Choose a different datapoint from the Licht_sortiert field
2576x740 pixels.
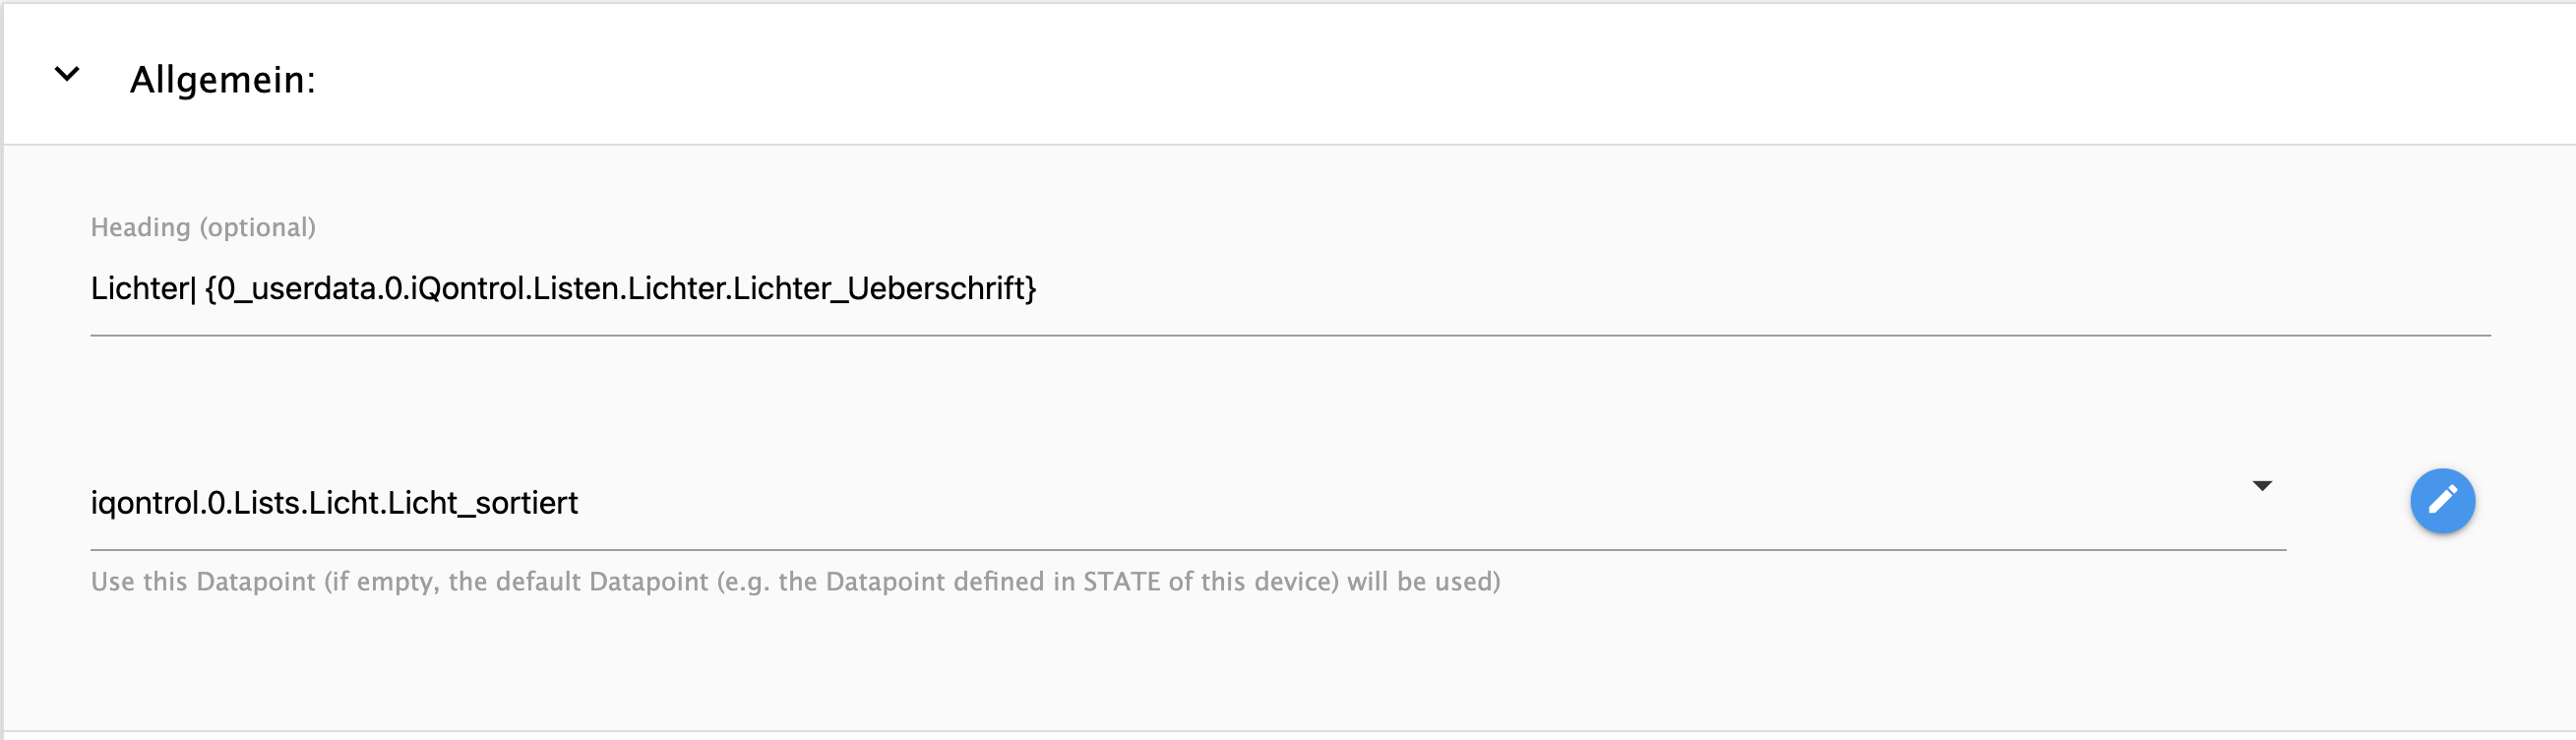pyautogui.click(x=1188, y=502)
